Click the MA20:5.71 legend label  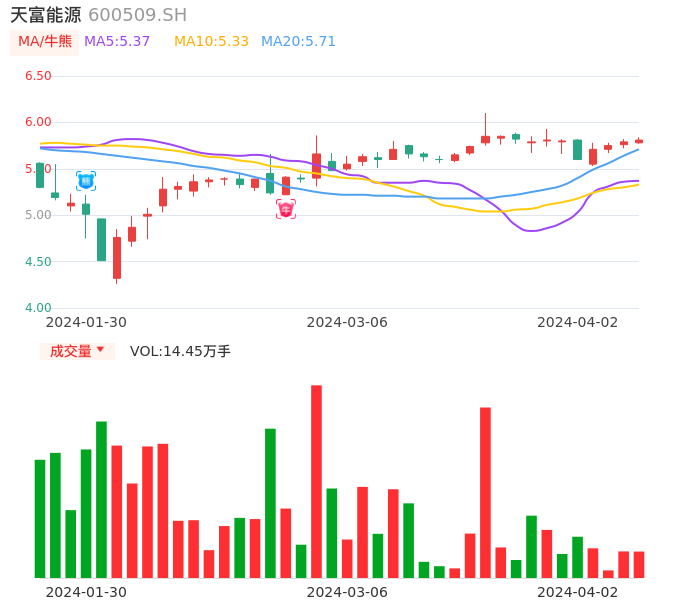point(298,42)
